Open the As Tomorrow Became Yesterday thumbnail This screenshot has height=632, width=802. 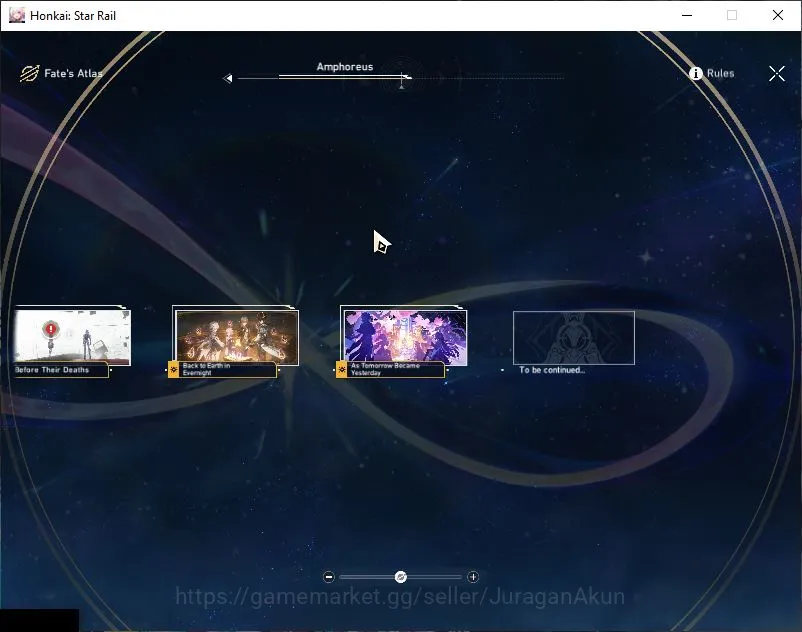pos(405,337)
